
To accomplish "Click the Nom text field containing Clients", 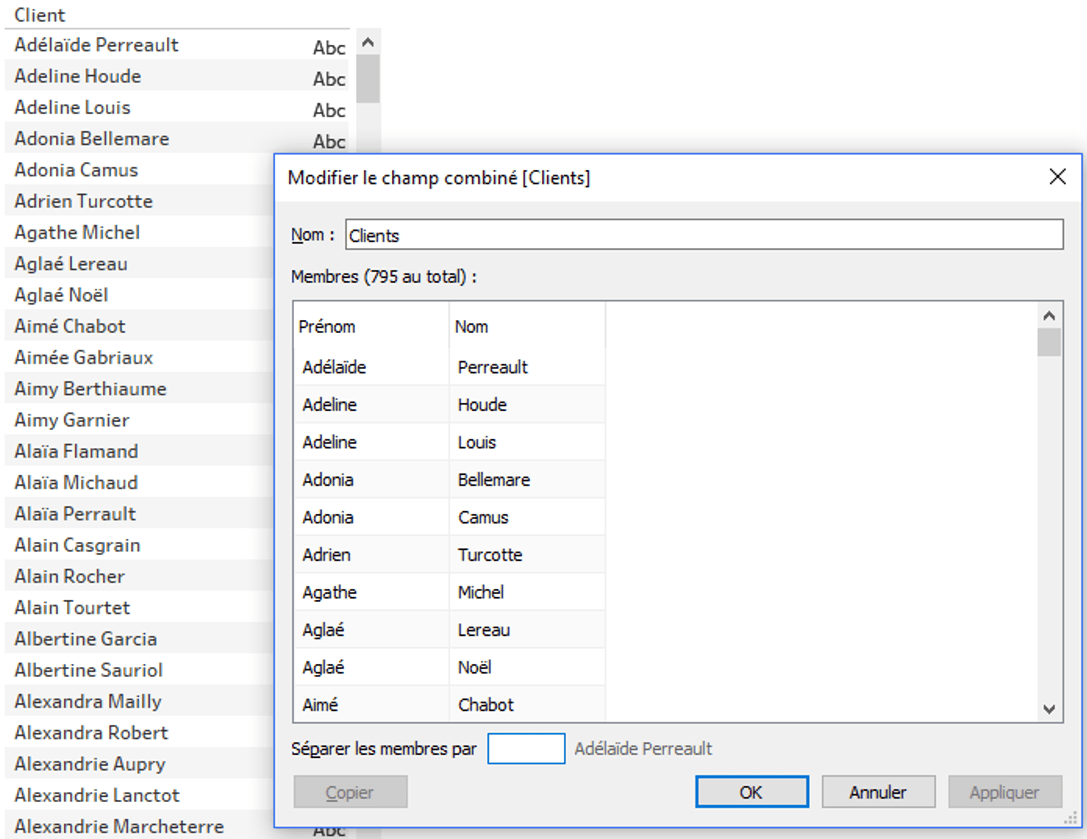I will click(703, 235).
